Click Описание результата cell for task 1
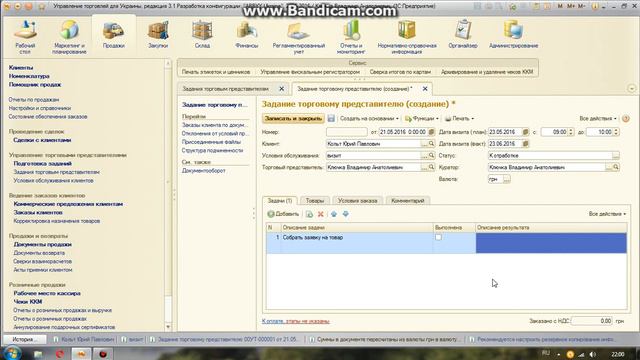The height and width of the screenshot is (360, 640). click(x=551, y=243)
